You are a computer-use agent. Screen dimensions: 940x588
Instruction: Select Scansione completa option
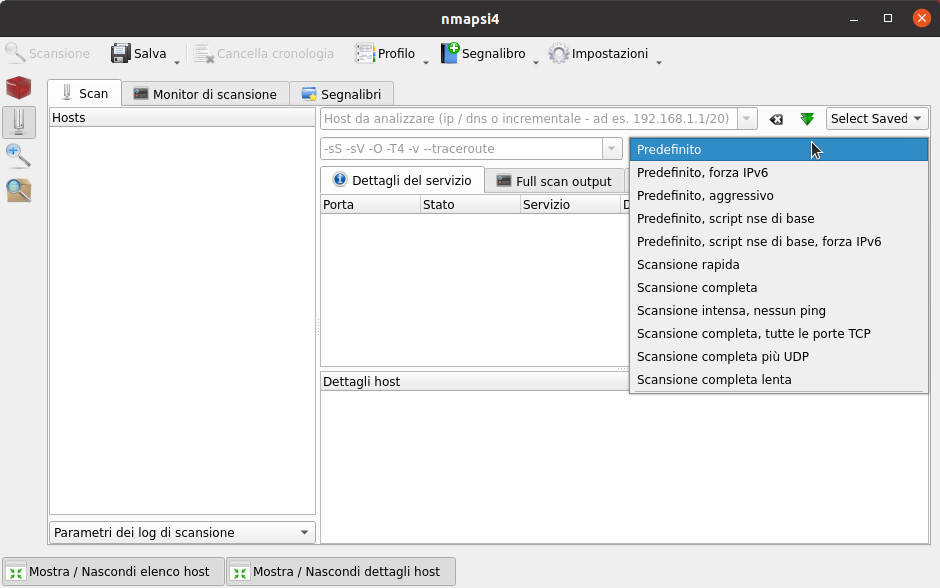coord(779,288)
